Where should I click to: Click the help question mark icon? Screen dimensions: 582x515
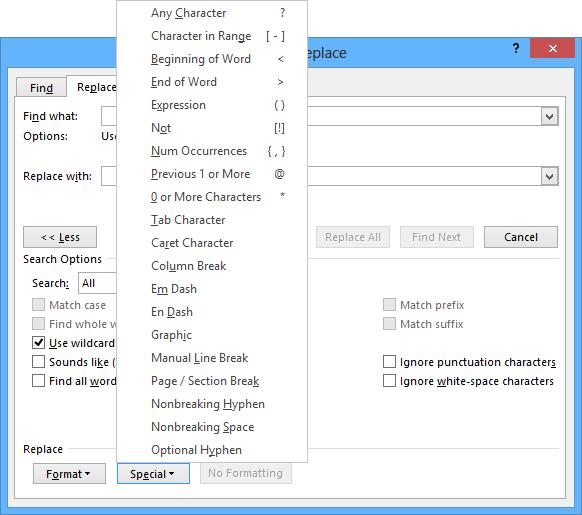516,49
